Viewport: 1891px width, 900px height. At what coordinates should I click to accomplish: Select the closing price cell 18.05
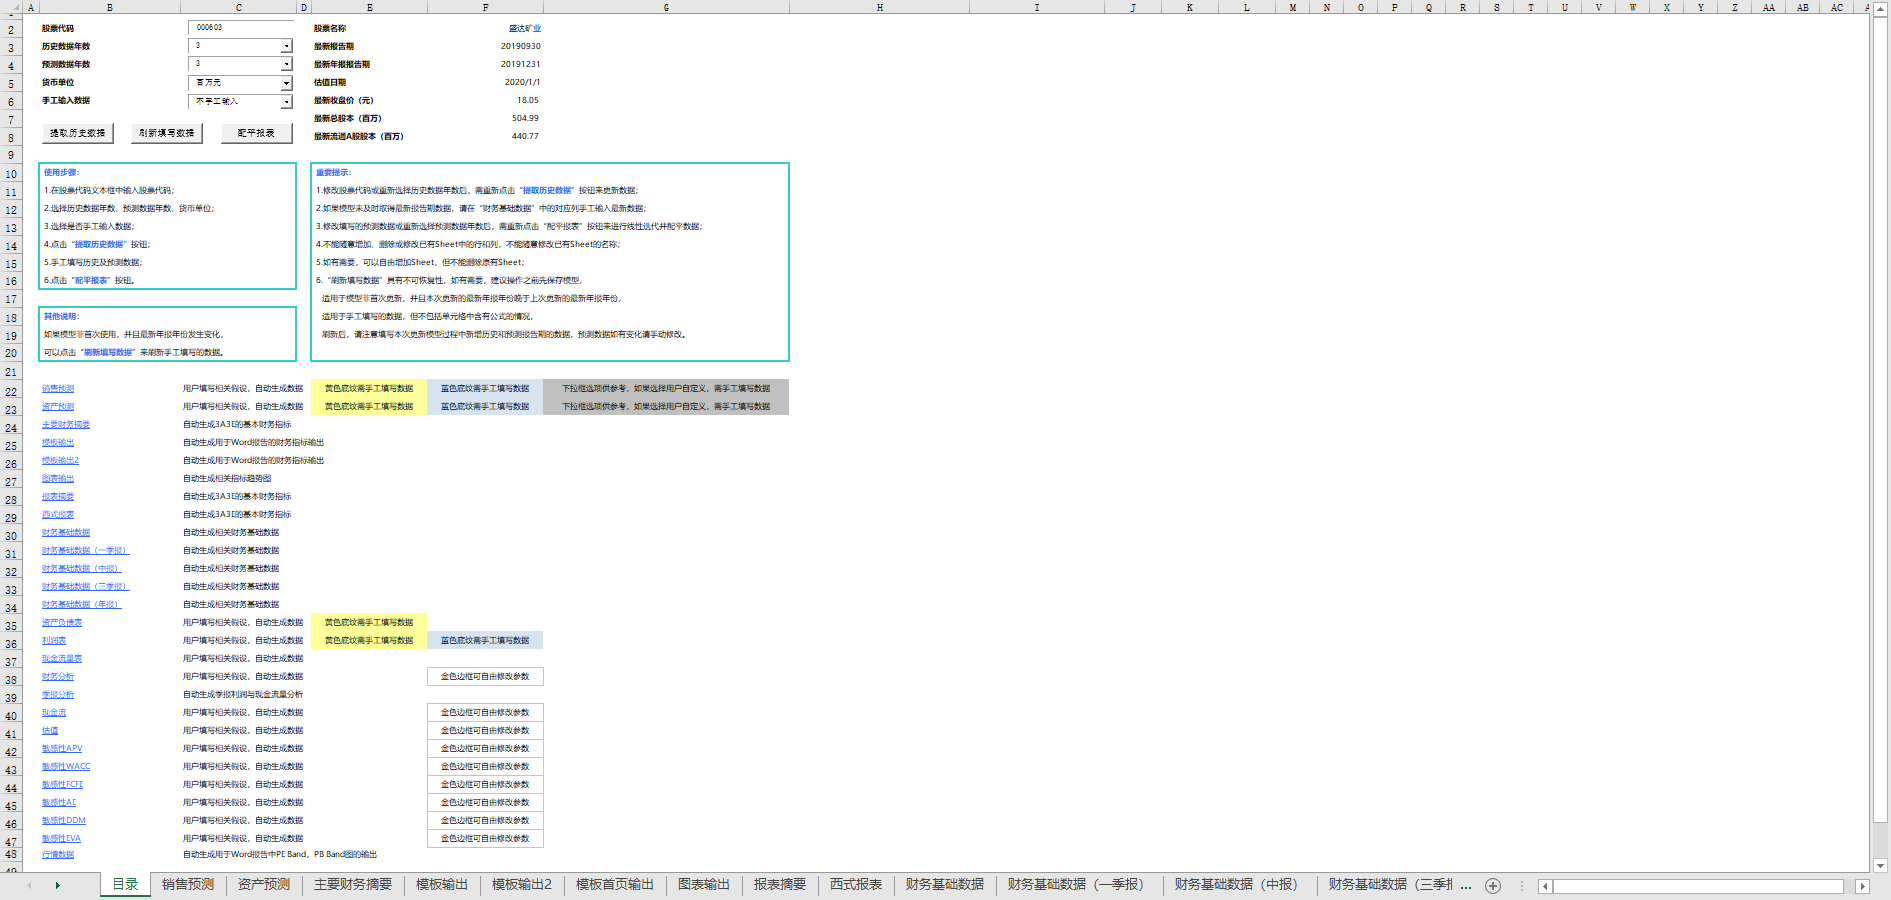528,100
